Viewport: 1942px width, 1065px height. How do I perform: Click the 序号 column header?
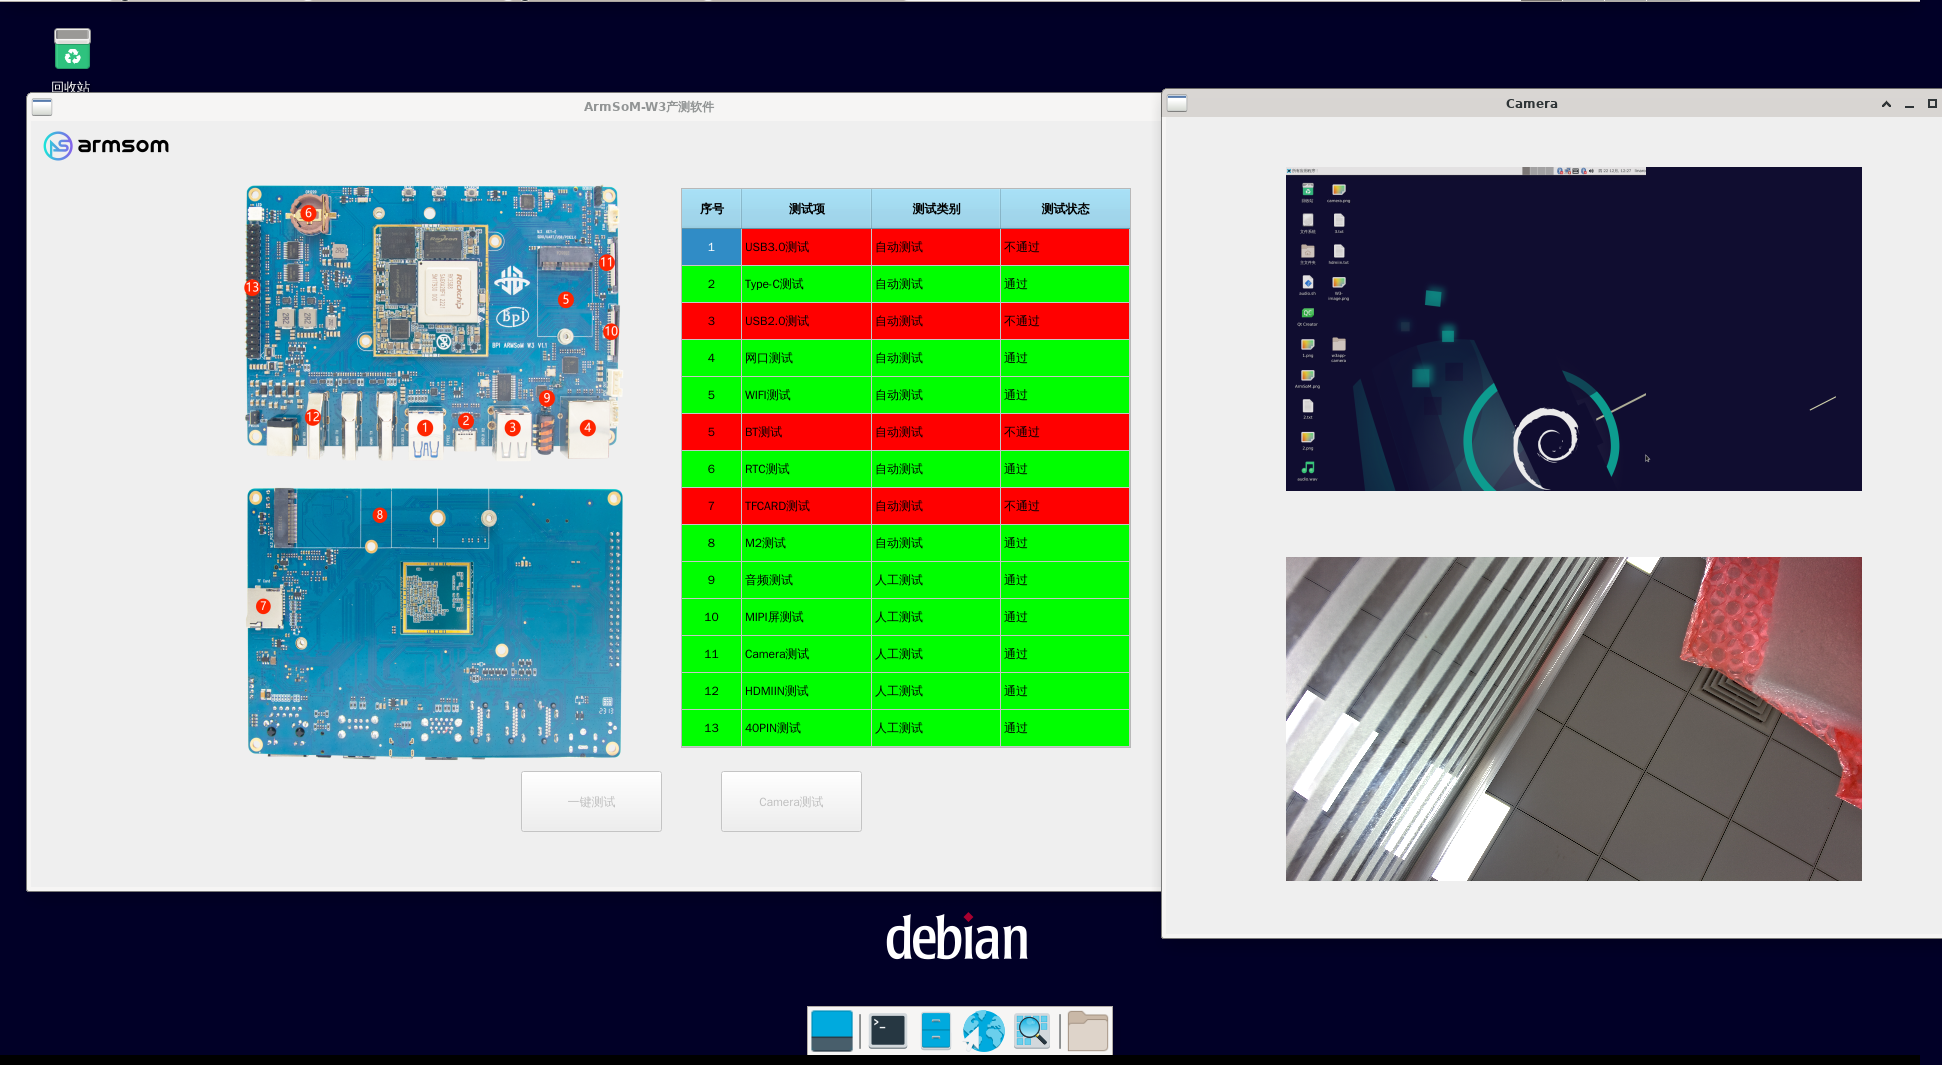(x=712, y=208)
